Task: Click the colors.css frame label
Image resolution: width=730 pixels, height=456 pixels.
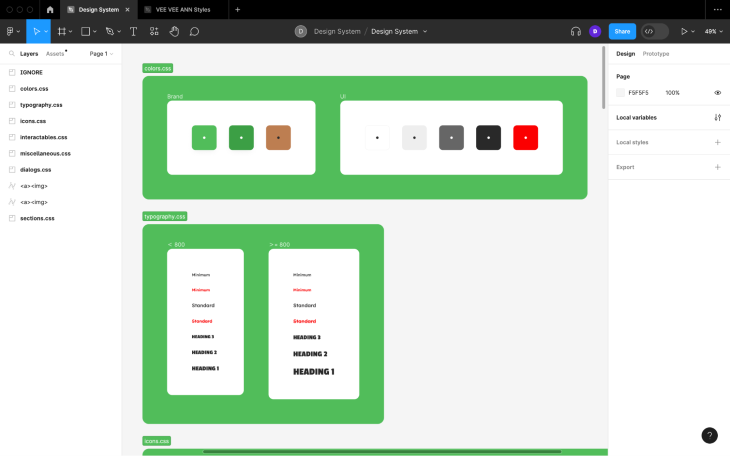Action: pos(157,68)
